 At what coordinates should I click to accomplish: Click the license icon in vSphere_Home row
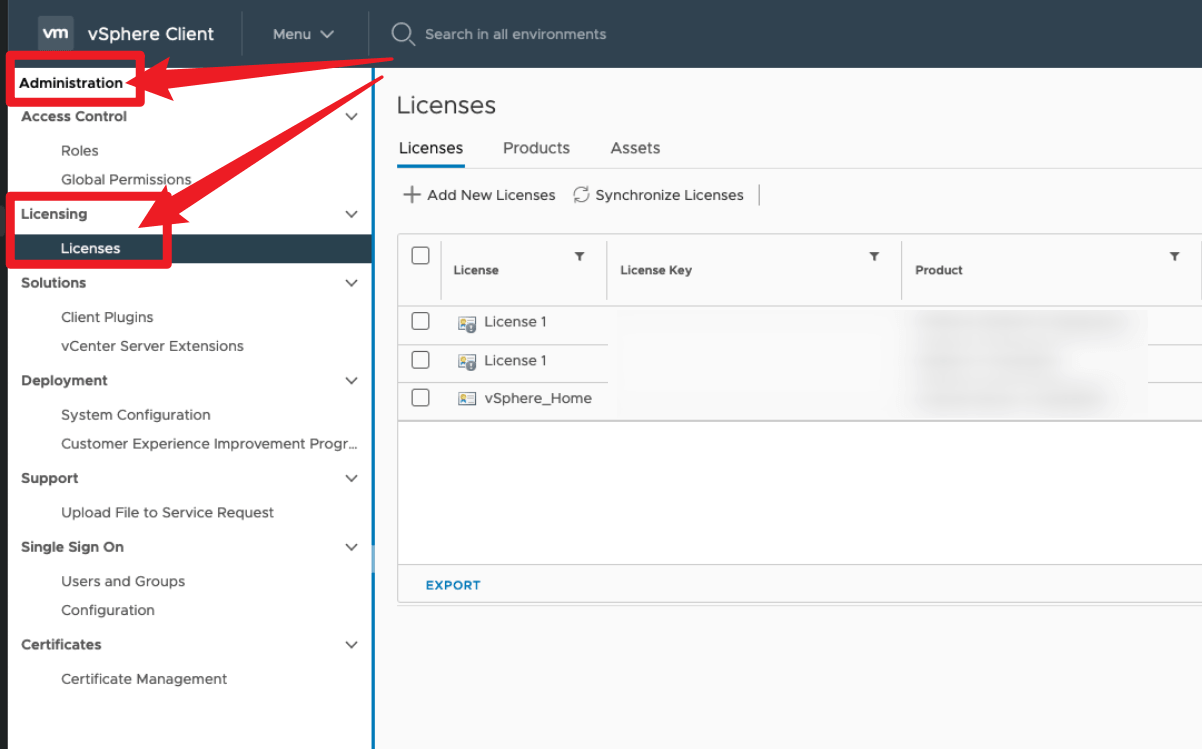click(x=467, y=398)
